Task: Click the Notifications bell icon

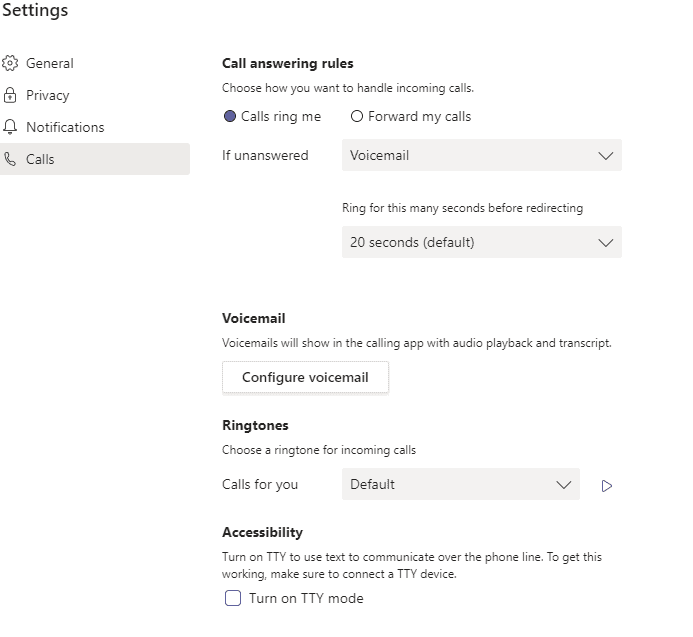Action: [10, 127]
